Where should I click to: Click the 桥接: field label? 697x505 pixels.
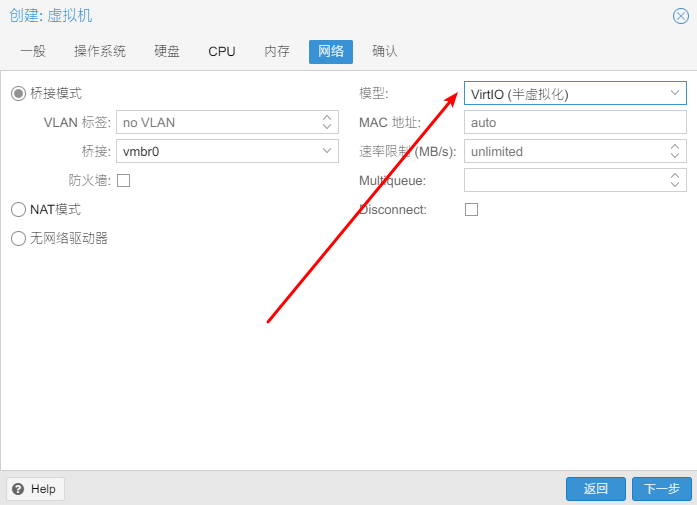pyautogui.click(x=96, y=151)
